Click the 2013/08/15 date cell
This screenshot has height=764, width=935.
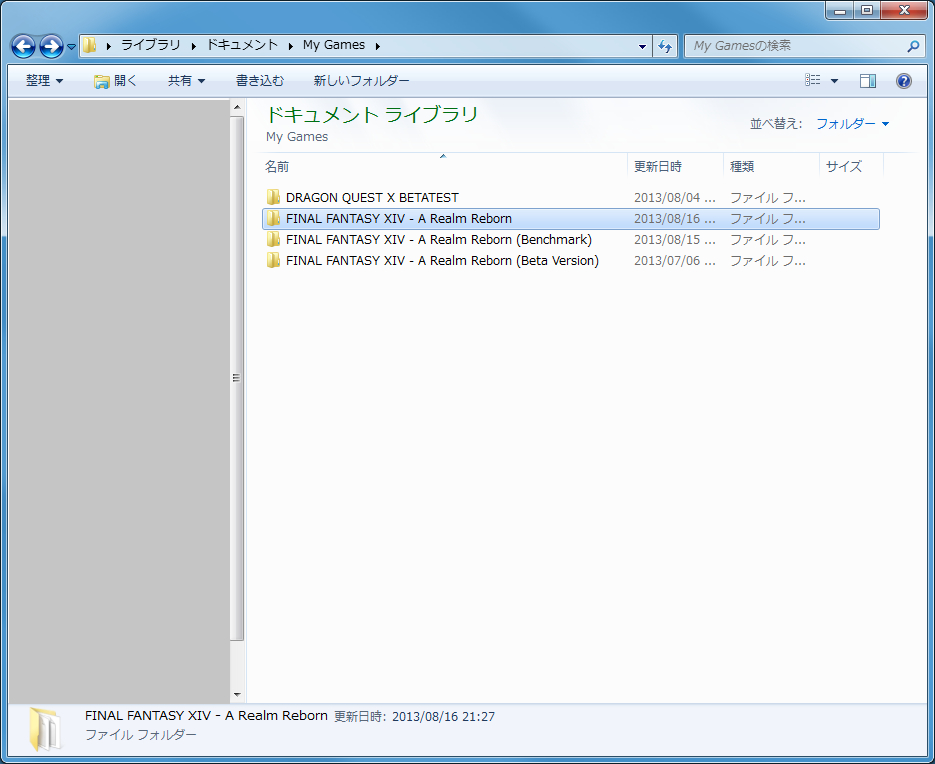pos(674,240)
